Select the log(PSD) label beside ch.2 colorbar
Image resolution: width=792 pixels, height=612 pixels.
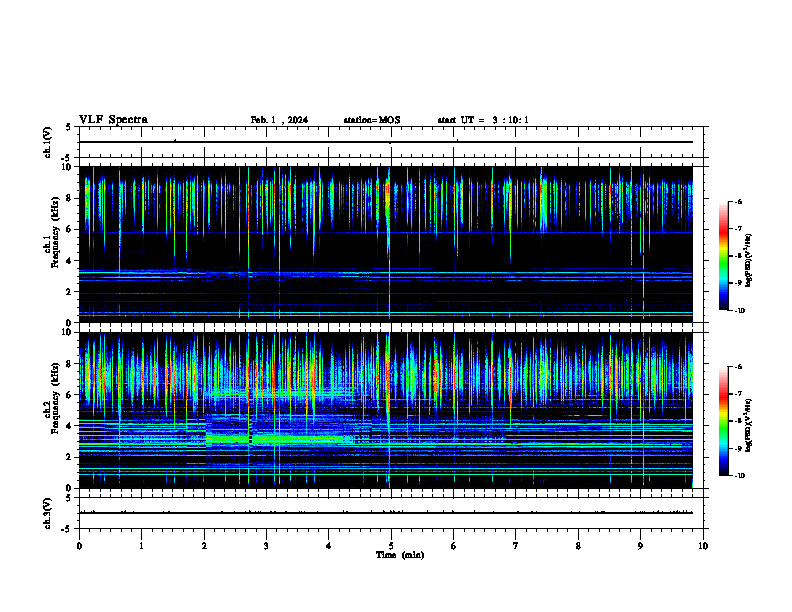pos(749,425)
